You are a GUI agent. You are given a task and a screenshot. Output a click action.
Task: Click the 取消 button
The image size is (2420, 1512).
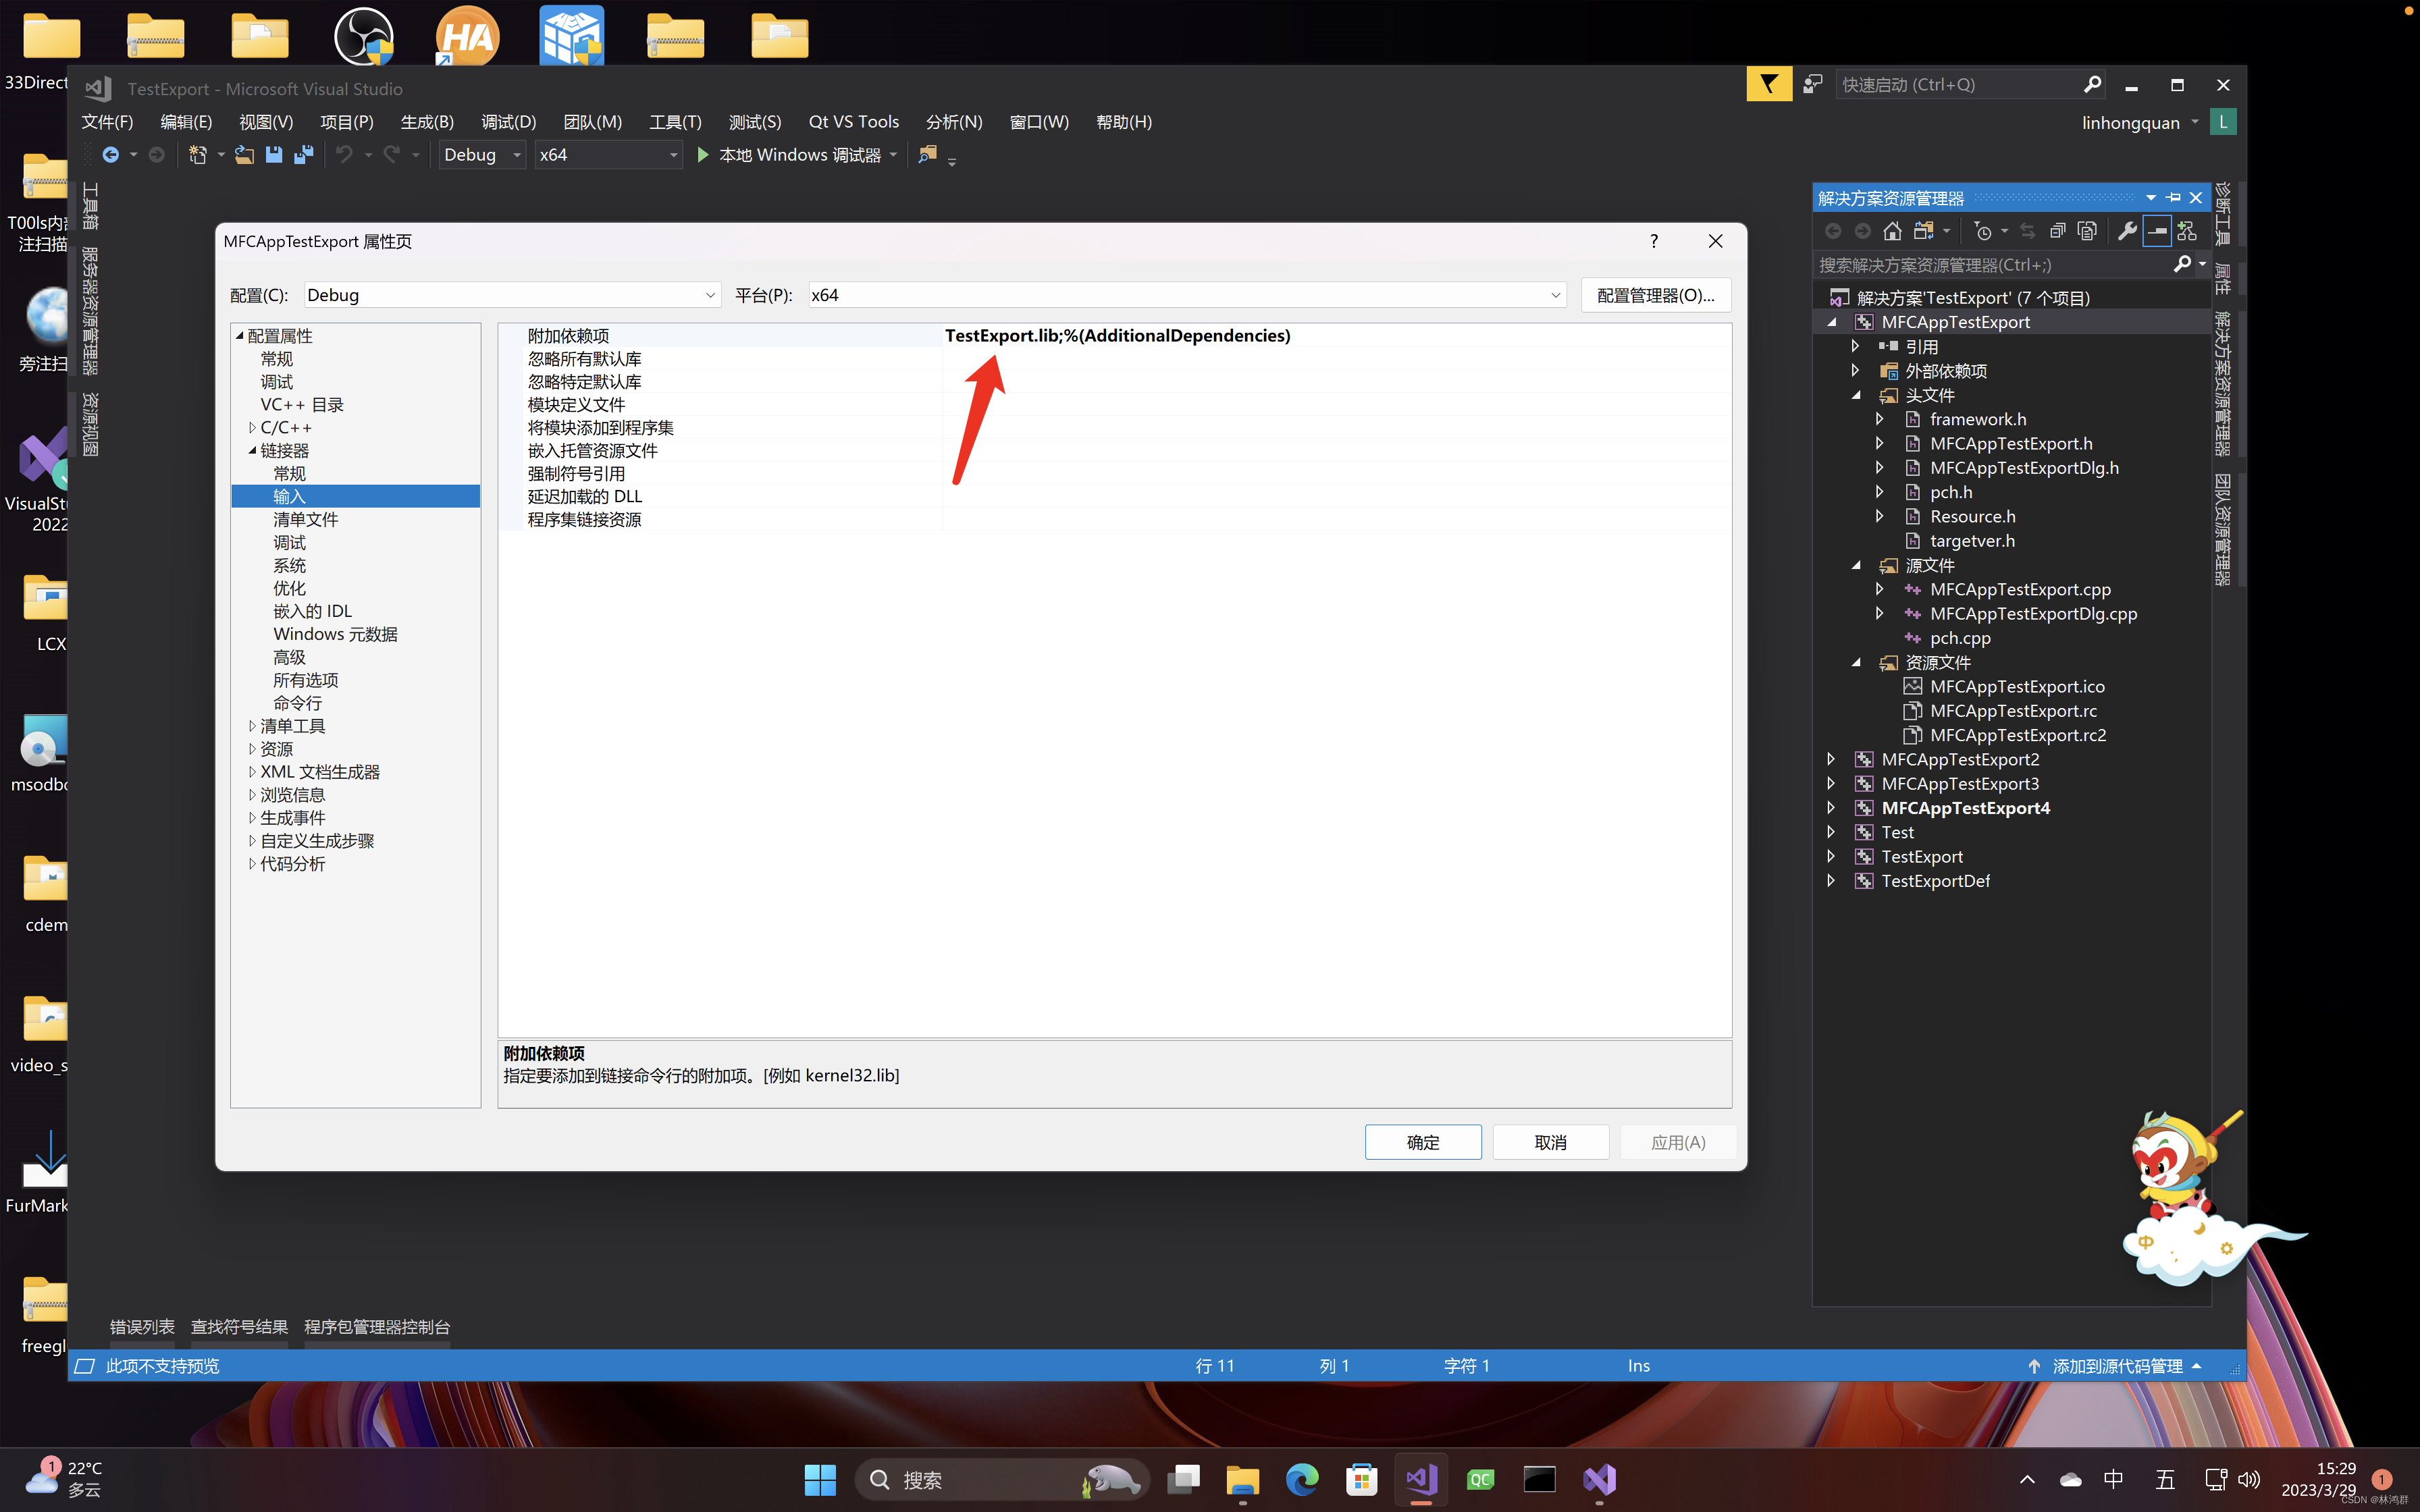click(1551, 1142)
